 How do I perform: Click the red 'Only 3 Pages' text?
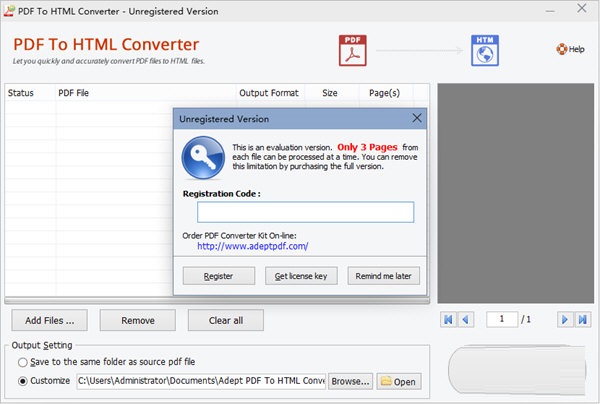coord(367,147)
